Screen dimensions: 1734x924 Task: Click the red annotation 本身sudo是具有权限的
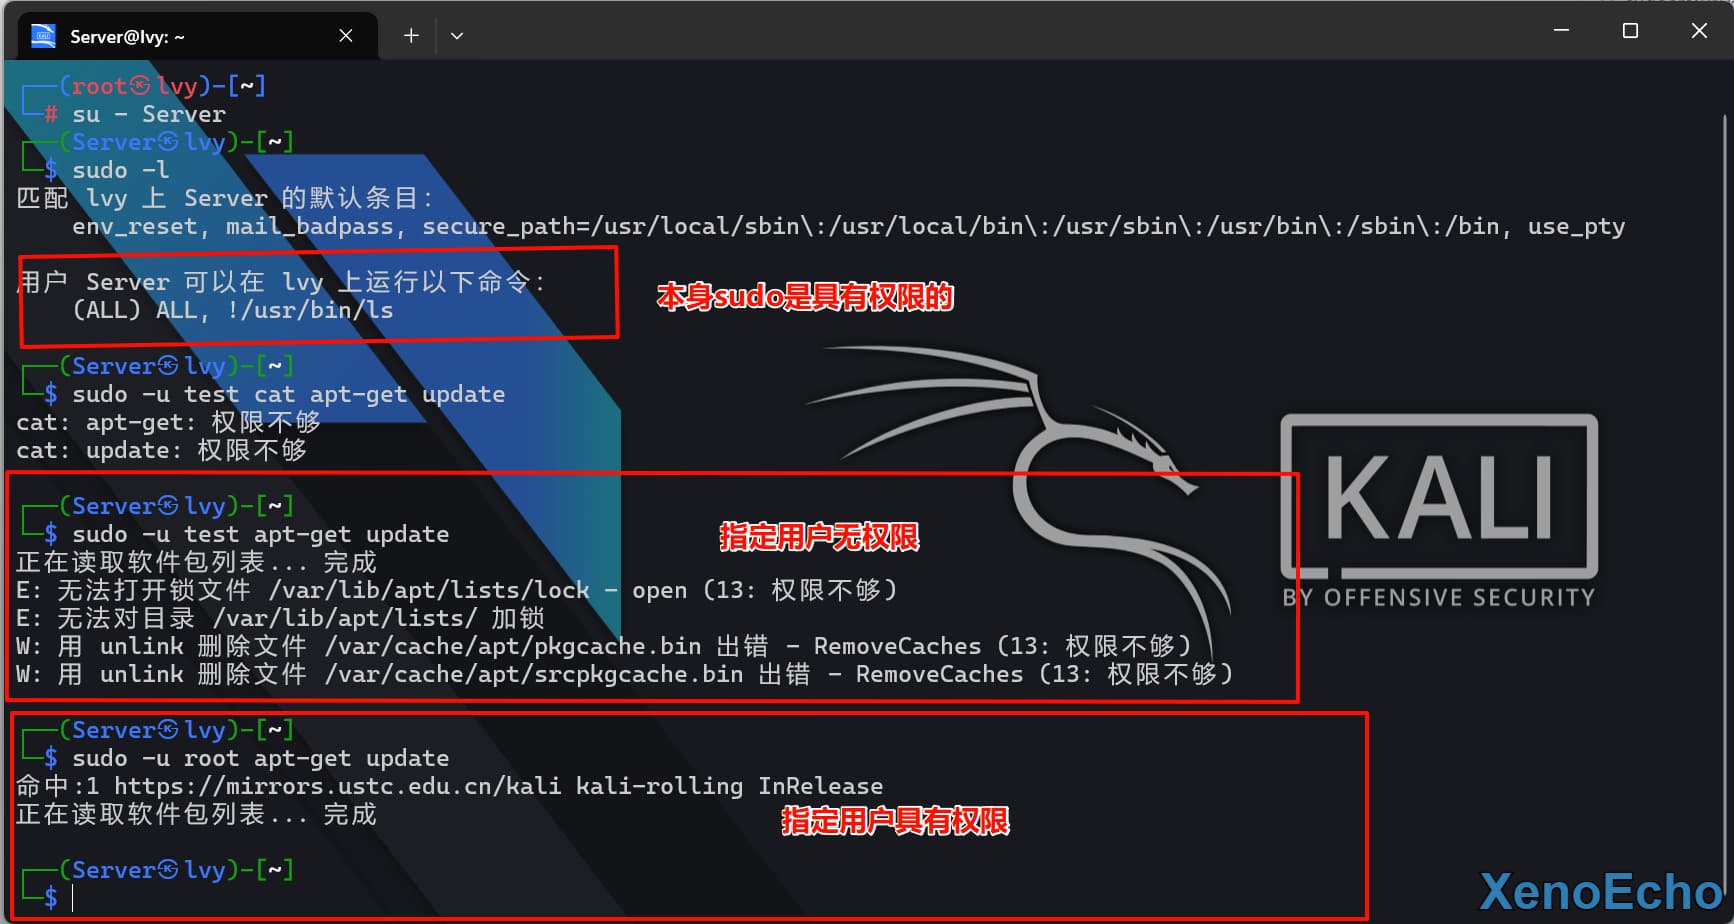pyautogui.click(x=804, y=297)
